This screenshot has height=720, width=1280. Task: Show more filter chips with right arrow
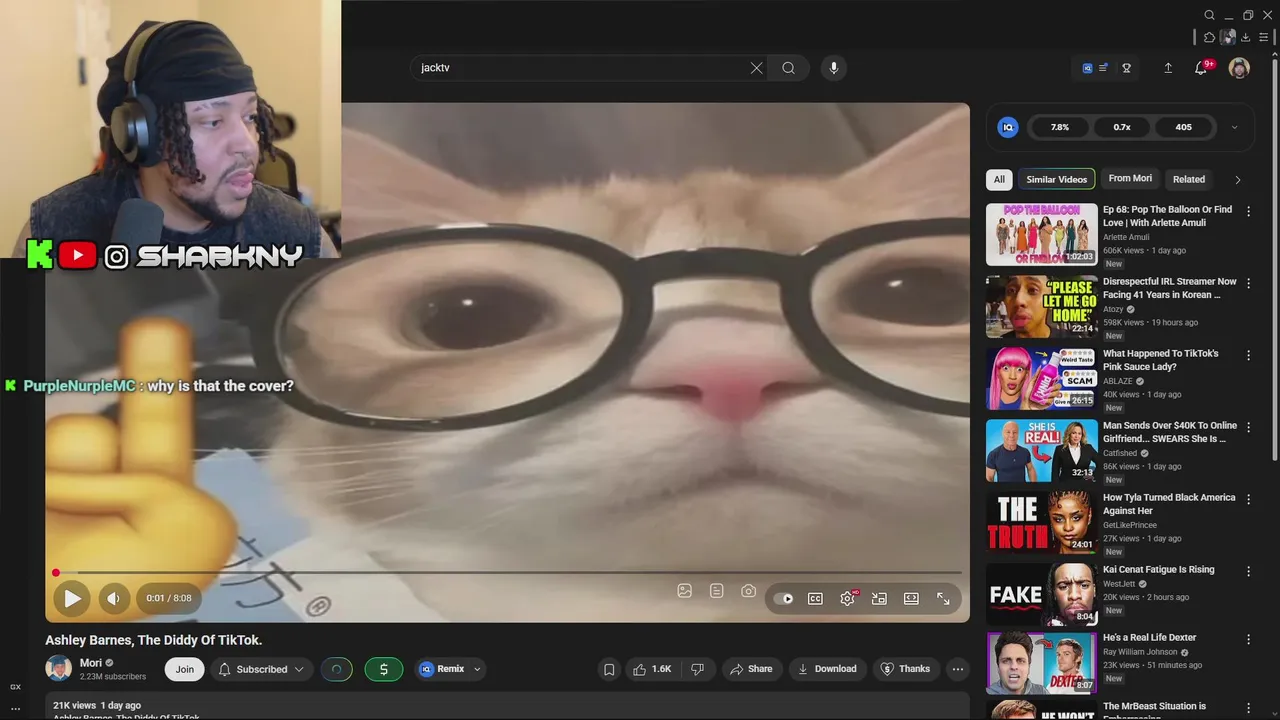(x=1237, y=180)
